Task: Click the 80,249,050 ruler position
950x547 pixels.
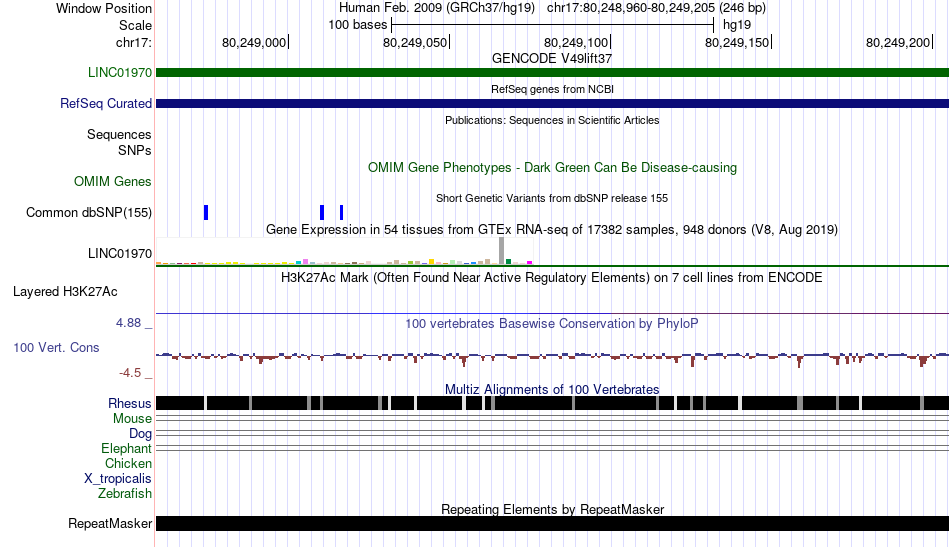Action: coord(415,42)
